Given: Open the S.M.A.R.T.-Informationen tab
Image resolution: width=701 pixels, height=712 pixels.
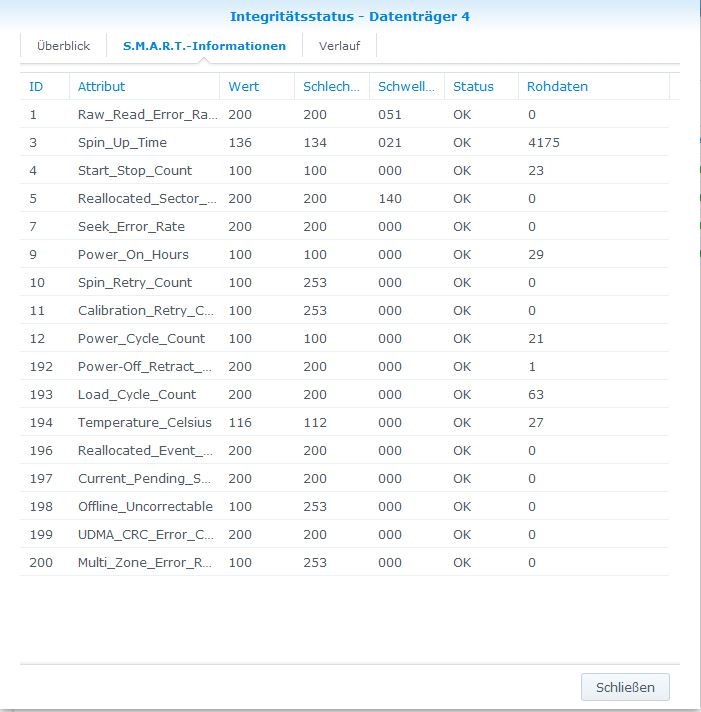Looking at the screenshot, I should coord(204,46).
